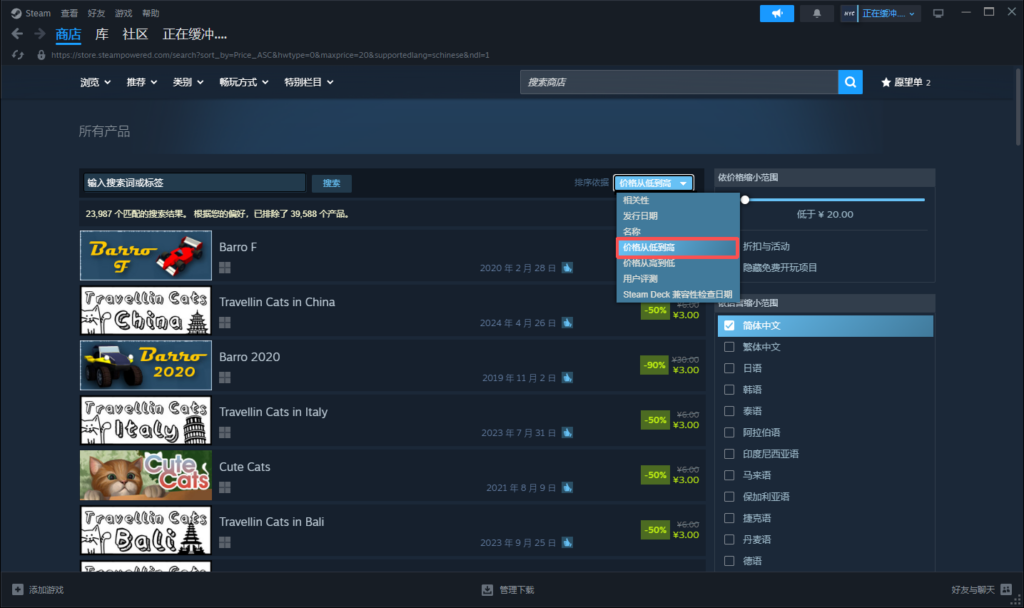
Task: Click Windows icon under Barro 2020
Action: 225,377
